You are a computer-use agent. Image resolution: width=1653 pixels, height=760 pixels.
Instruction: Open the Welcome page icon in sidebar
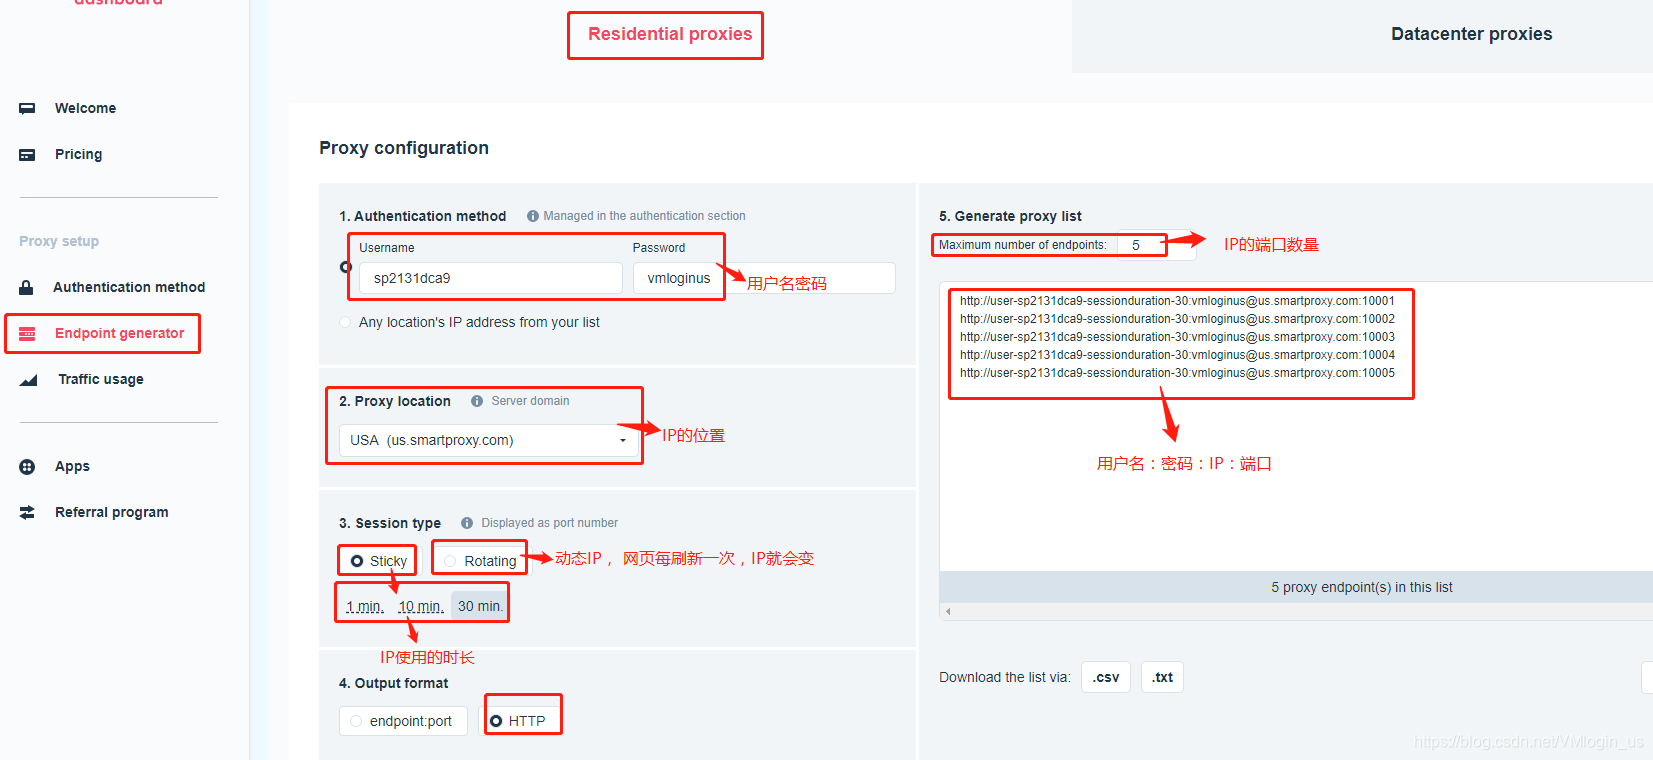27,108
